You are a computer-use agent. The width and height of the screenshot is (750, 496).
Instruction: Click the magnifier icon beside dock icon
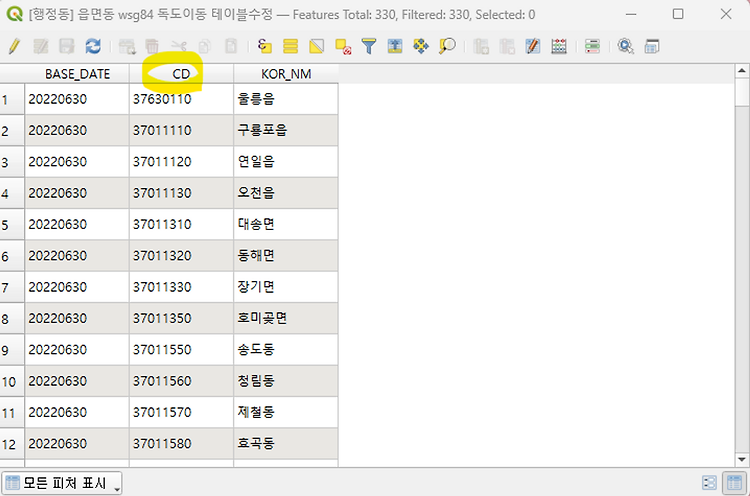tap(626, 46)
